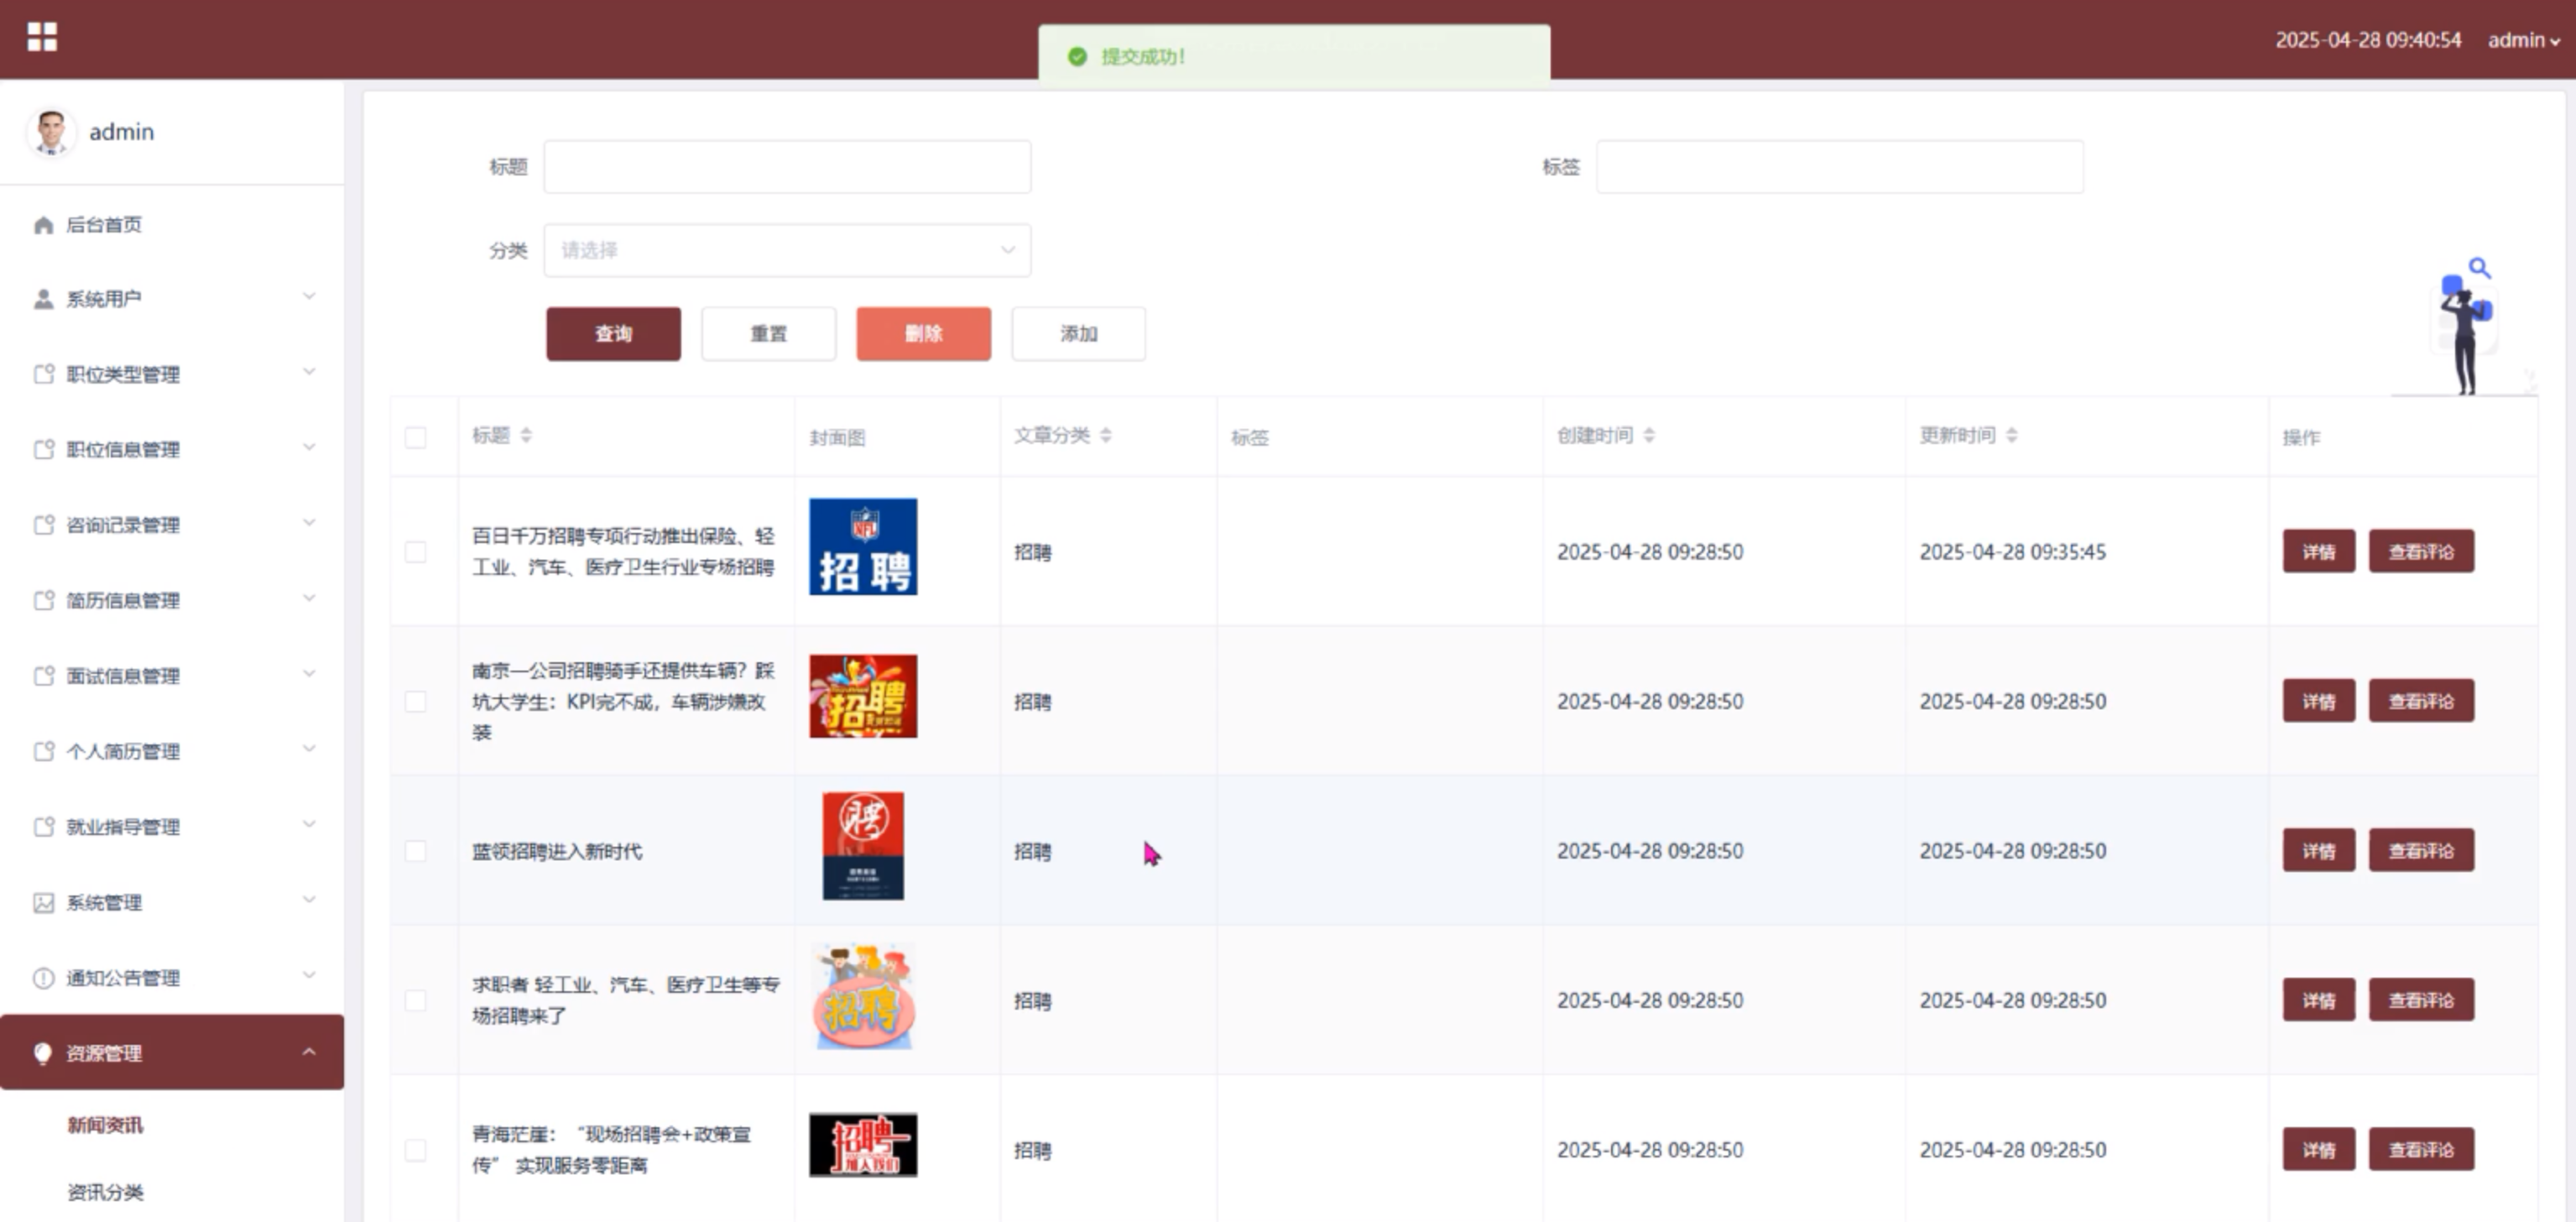The width and height of the screenshot is (2576, 1222).
Task: Select checkbox for 百日千万招聘专项行动 article
Action: click(x=415, y=552)
